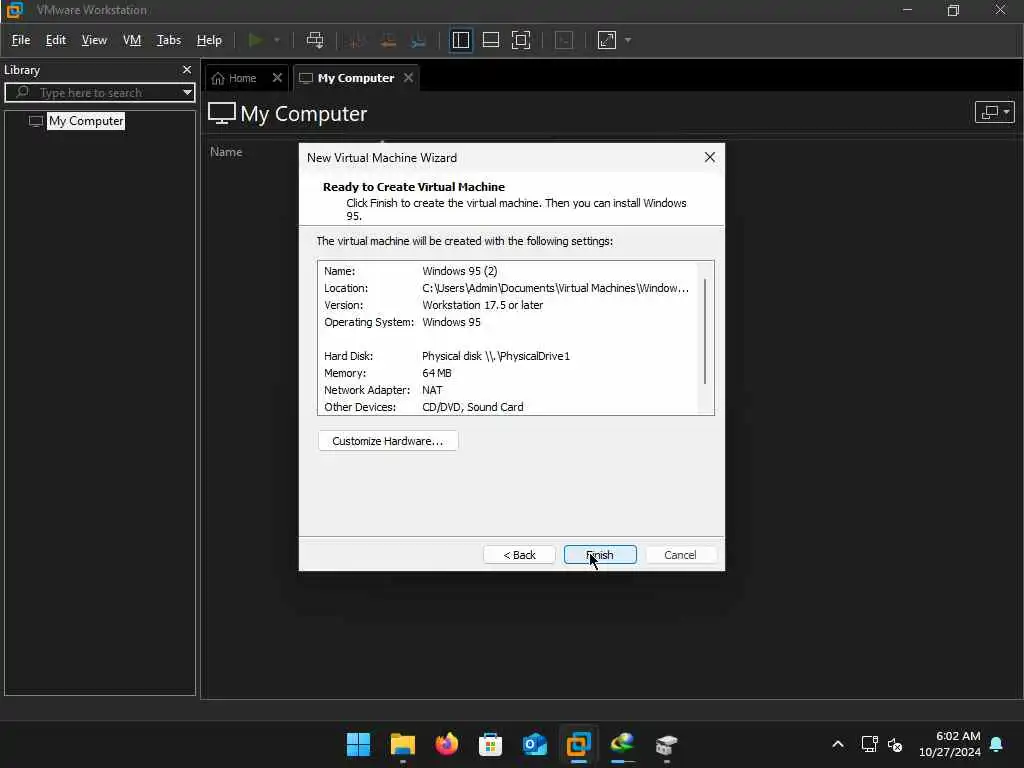
Task: Click Send Ctrl+Alt+Del toolbar icon
Action: 315,40
